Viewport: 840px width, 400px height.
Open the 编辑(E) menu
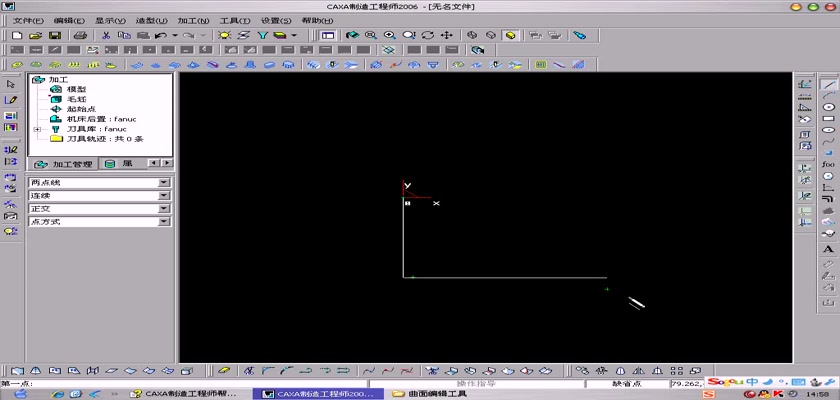(x=69, y=20)
